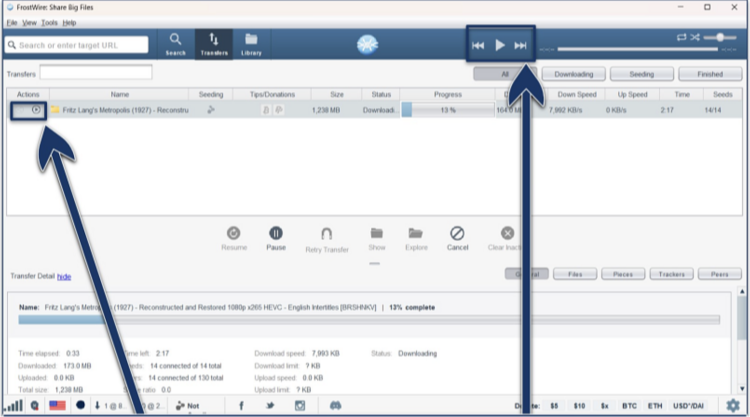Skip to previous track

pos(478,45)
